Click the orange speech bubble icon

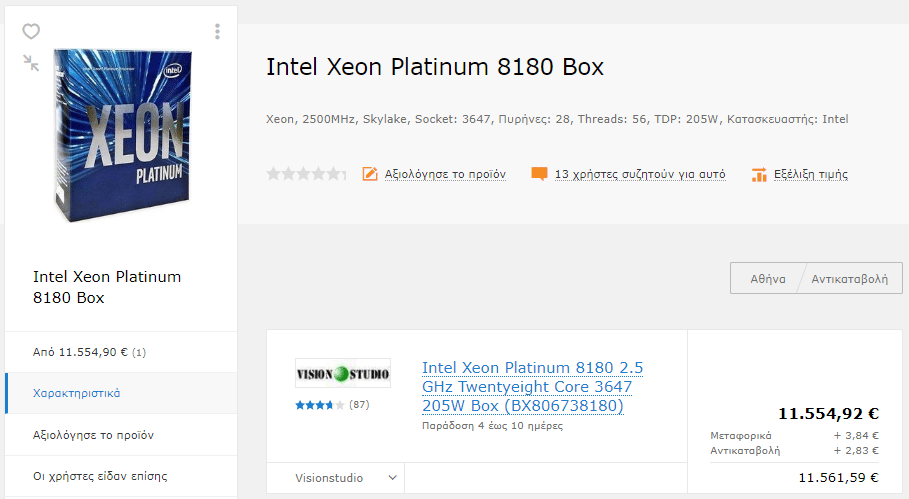(539, 174)
